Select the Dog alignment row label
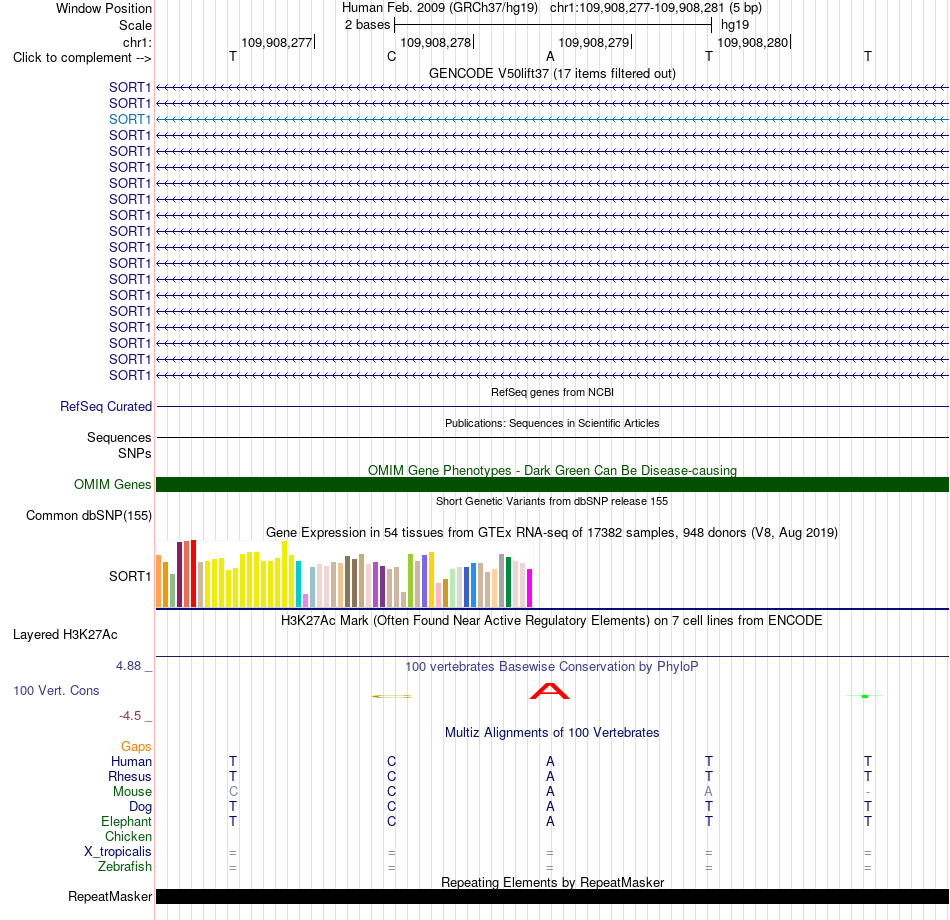 pyautogui.click(x=140, y=807)
